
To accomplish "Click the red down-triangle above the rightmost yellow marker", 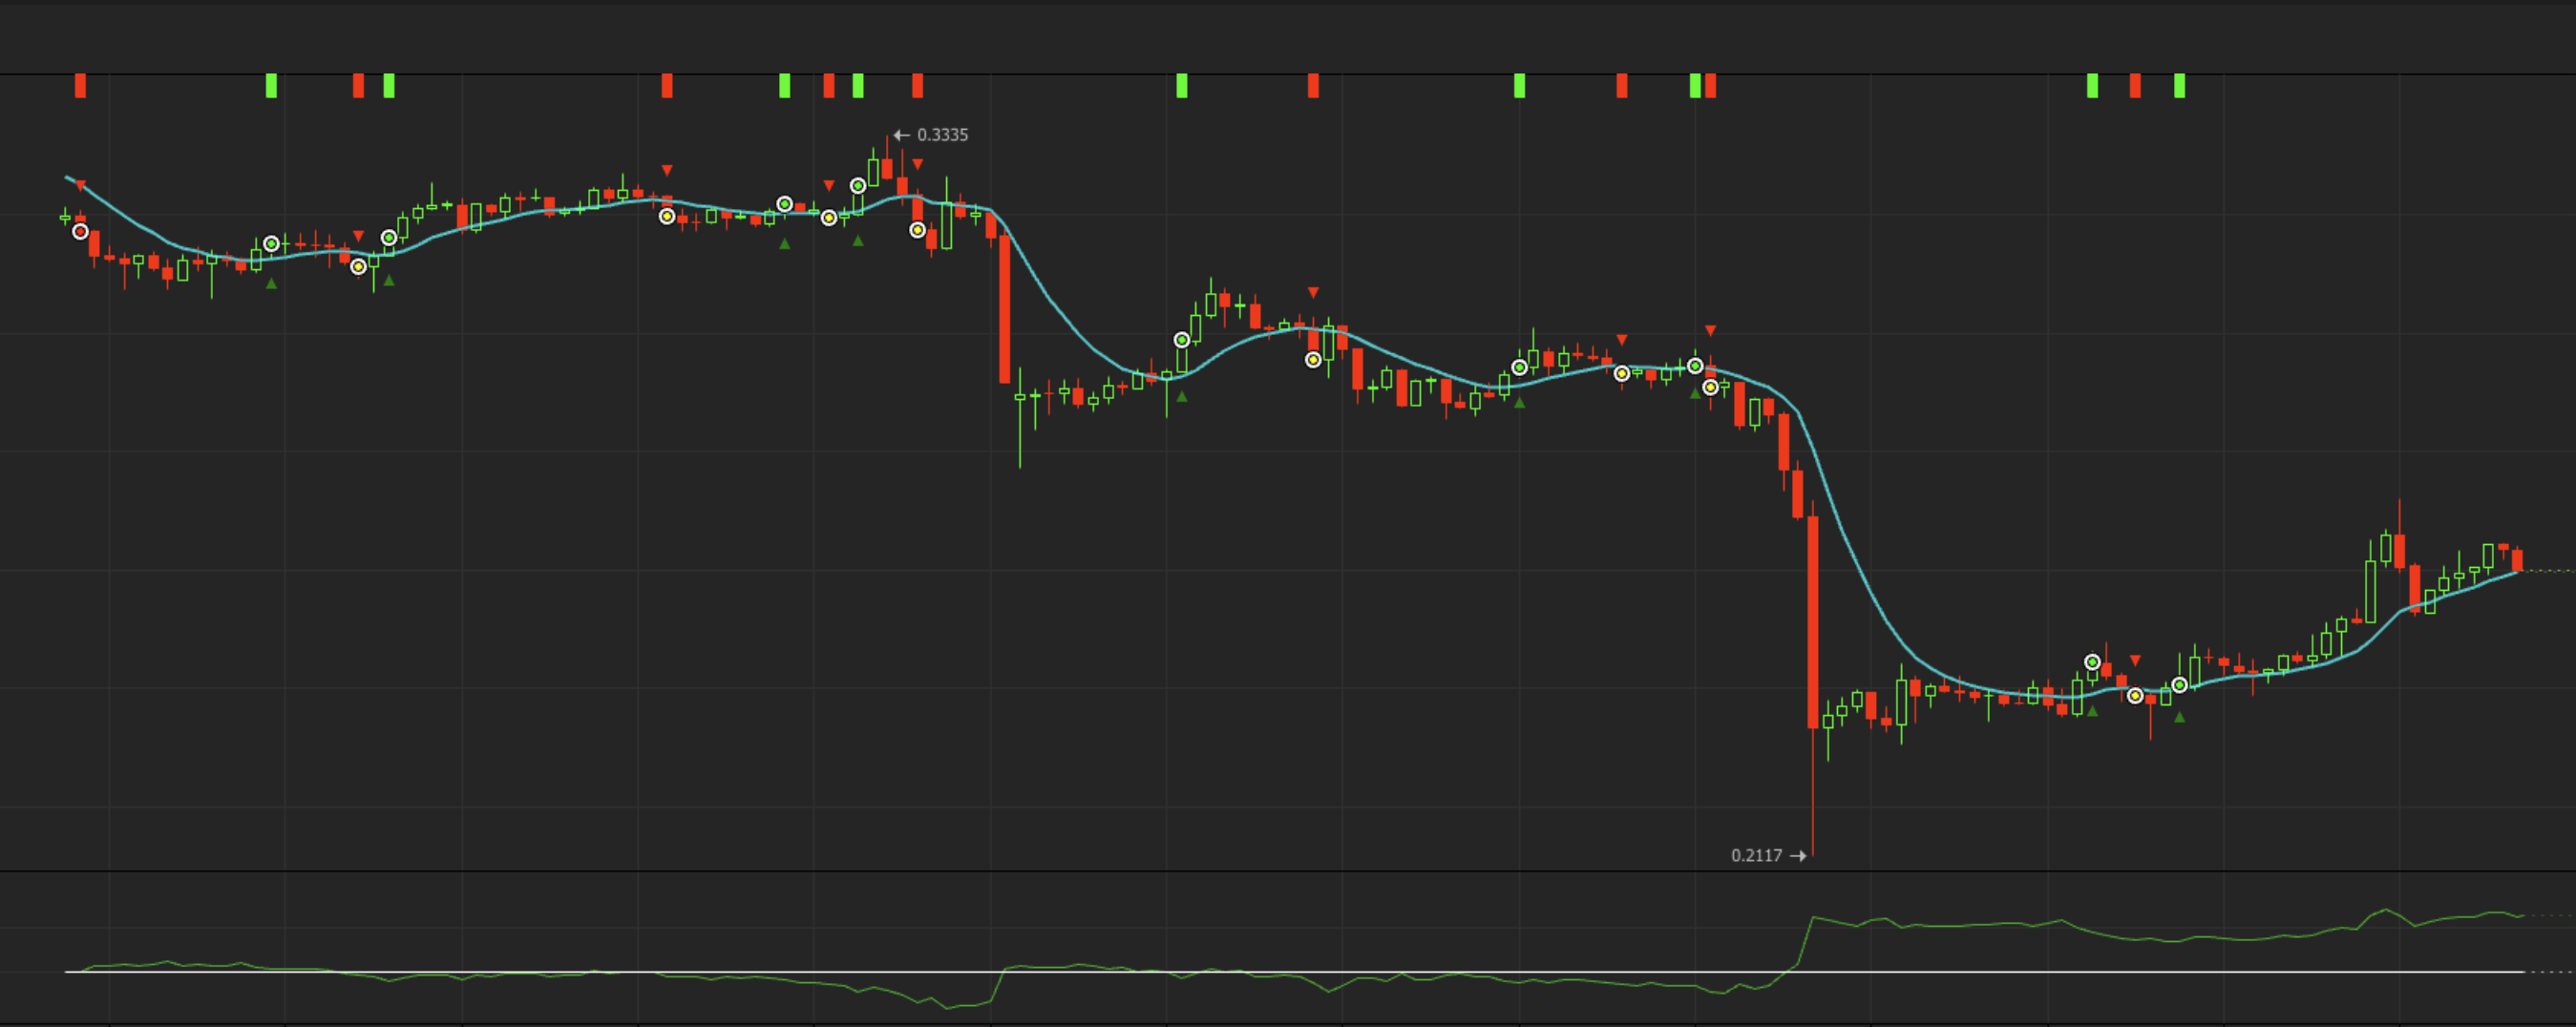I will click(2135, 660).
